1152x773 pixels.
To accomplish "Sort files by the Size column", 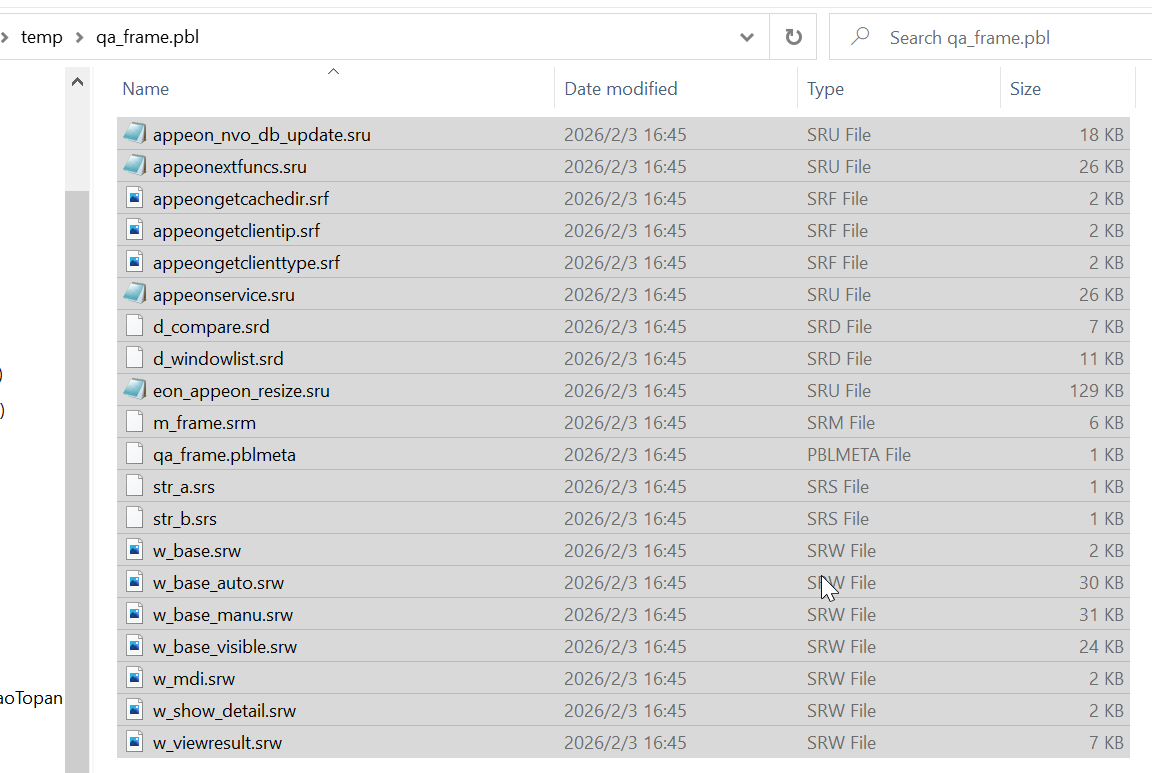I will tap(1025, 88).
